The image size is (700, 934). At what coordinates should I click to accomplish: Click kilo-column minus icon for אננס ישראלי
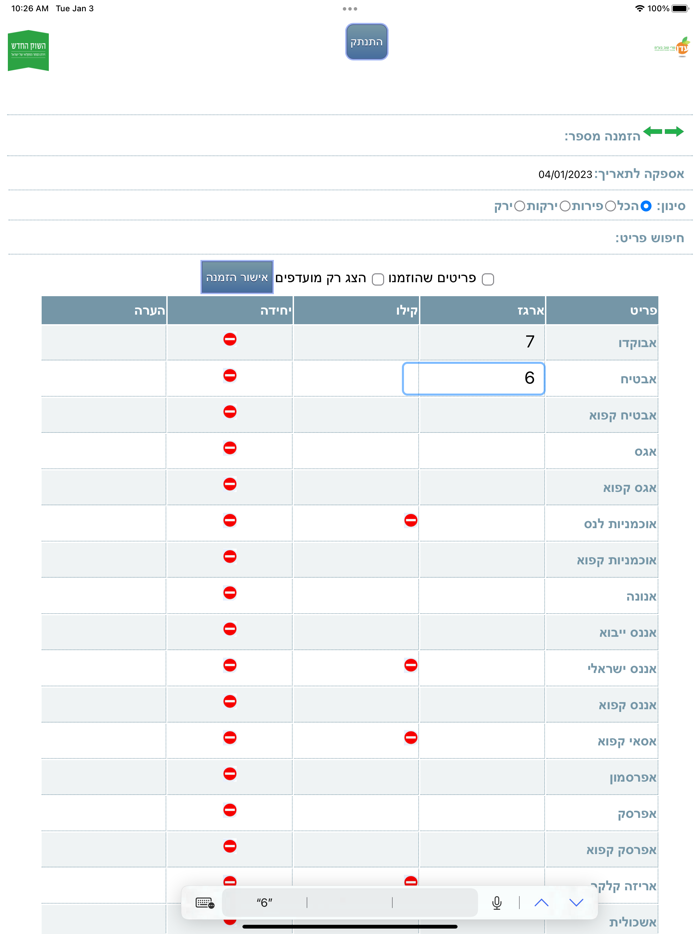click(x=410, y=665)
